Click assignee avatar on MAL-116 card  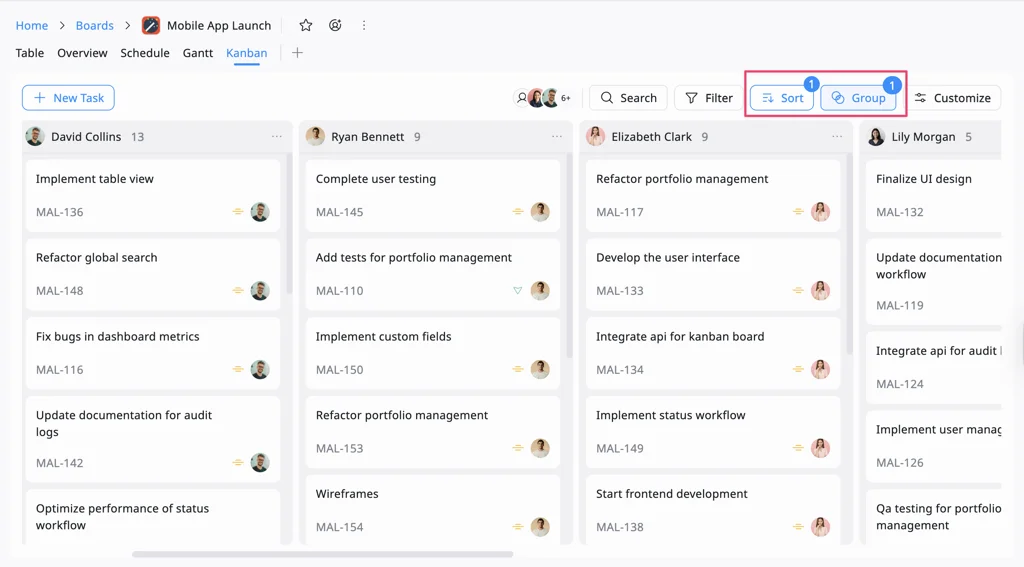click(x=260, y=370)
